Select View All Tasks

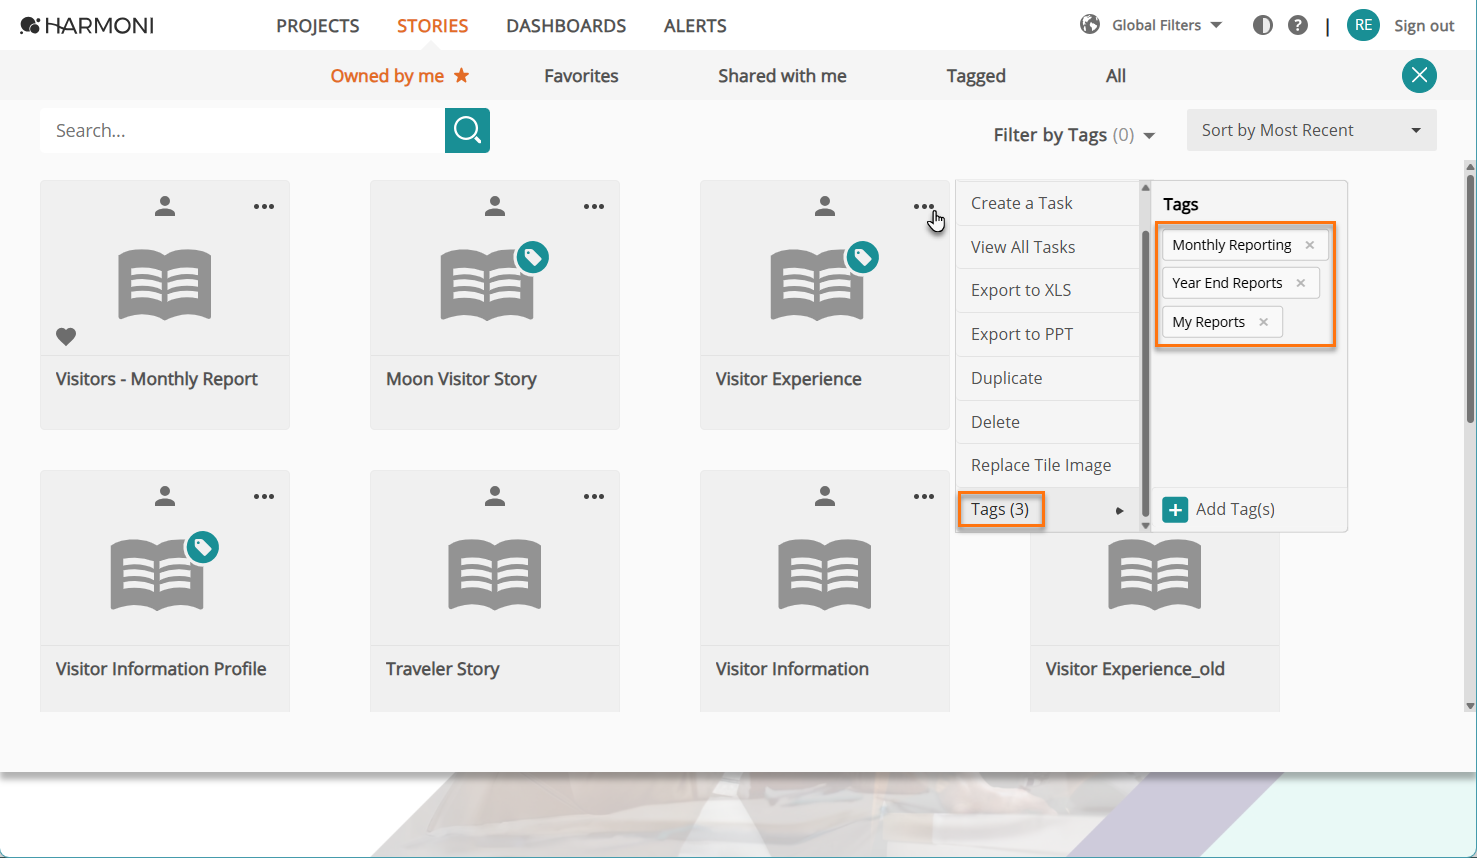click(1048, 247)
